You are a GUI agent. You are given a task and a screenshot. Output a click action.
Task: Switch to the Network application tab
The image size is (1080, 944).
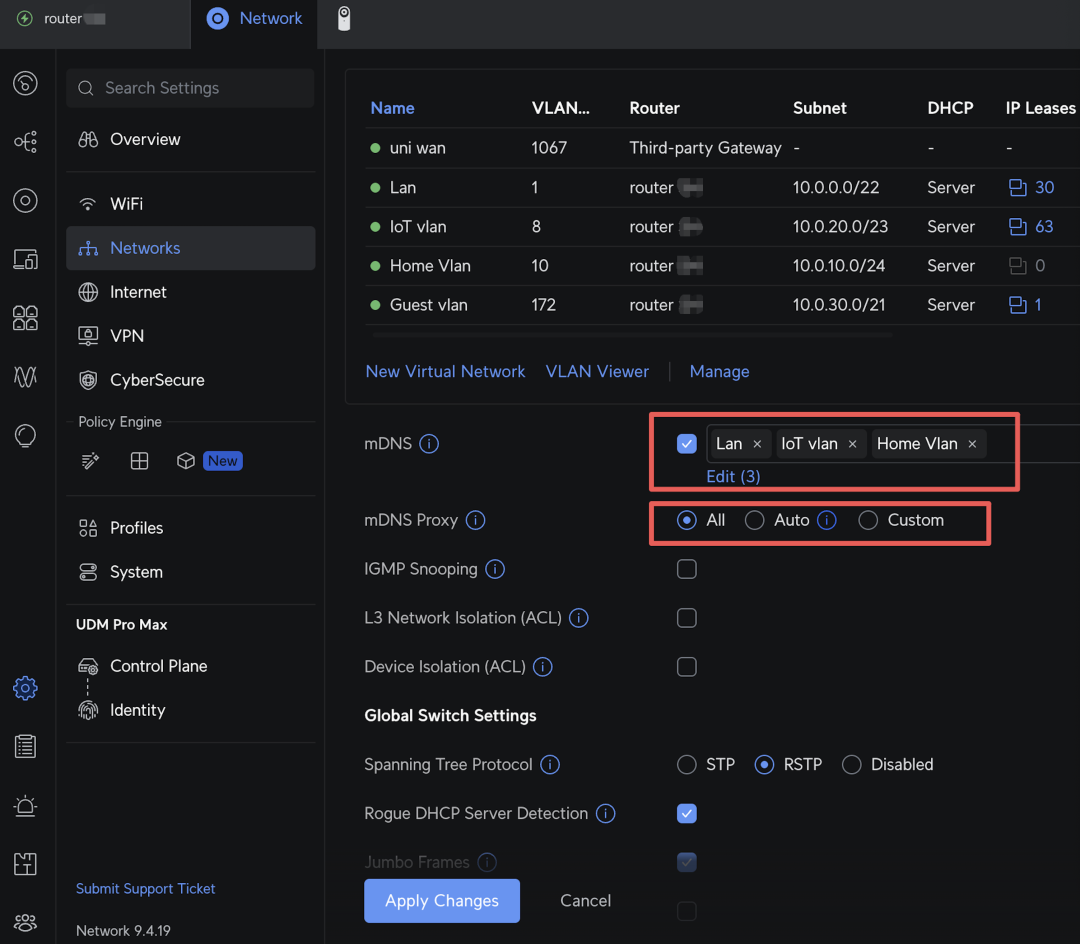click(x=254, y=19)
